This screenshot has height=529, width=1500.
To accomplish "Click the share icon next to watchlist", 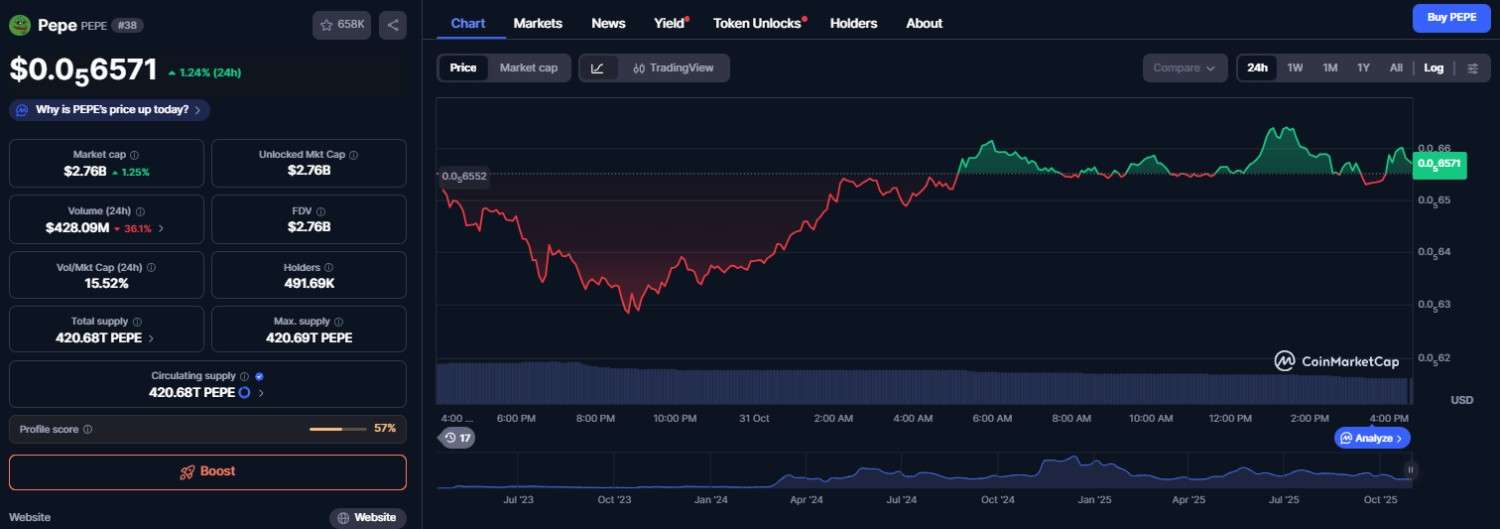I will [393, 25].
